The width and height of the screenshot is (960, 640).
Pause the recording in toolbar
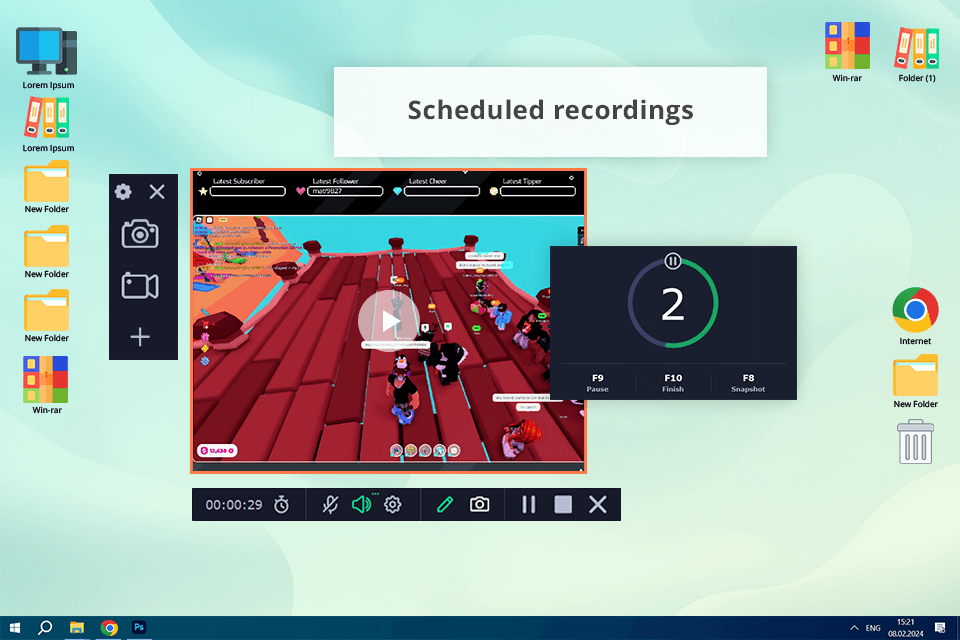coord(529,505)
